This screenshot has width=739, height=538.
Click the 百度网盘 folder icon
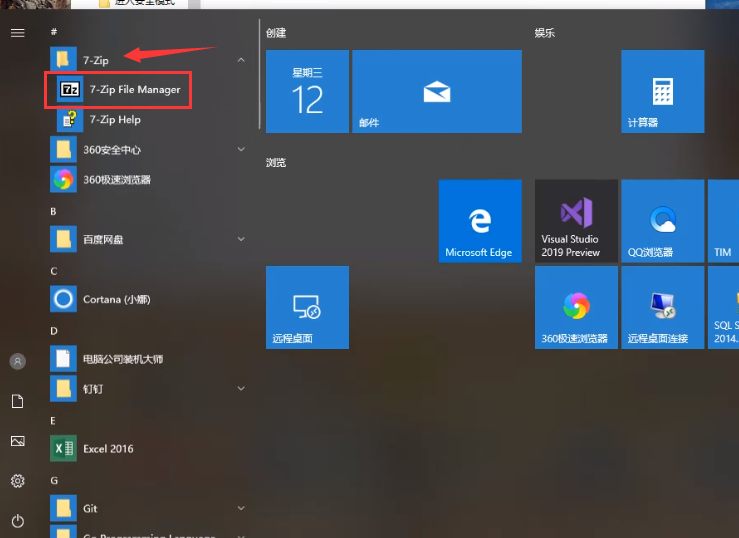[63, 239]
